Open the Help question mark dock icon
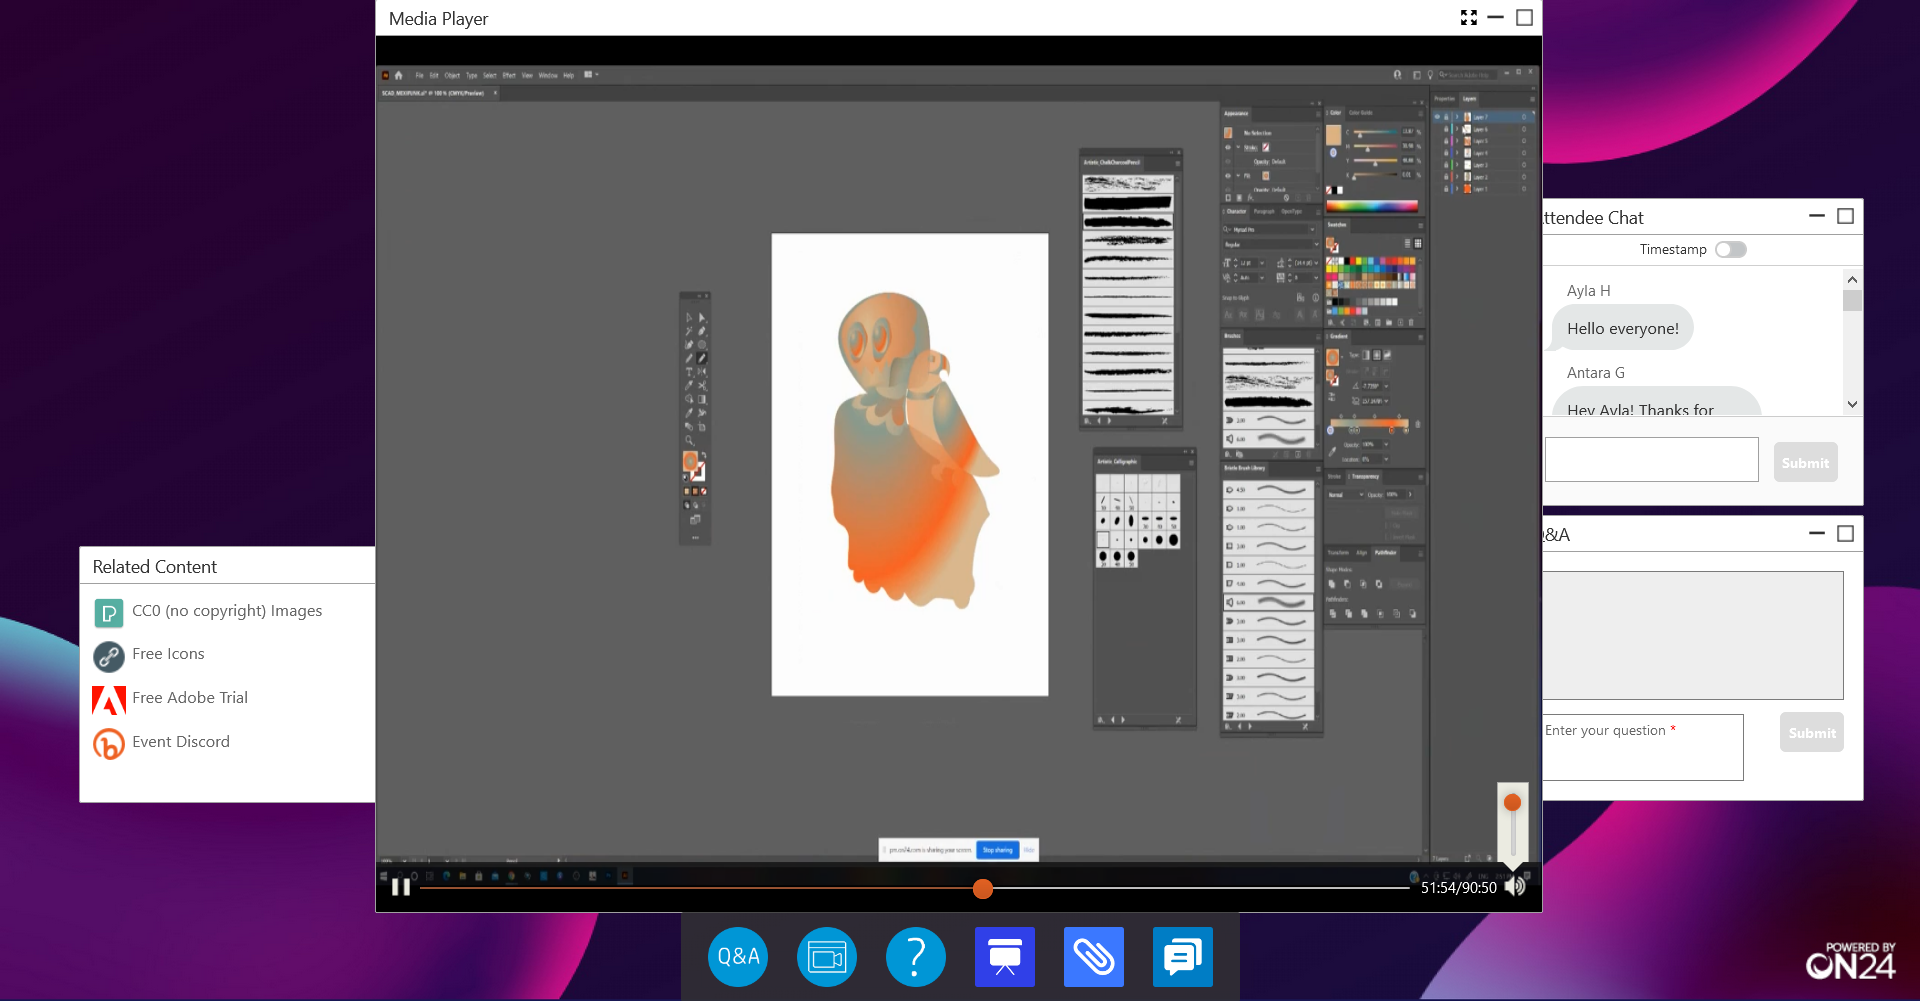The width and height of the screenshot is (1920, 1001). 916,957
